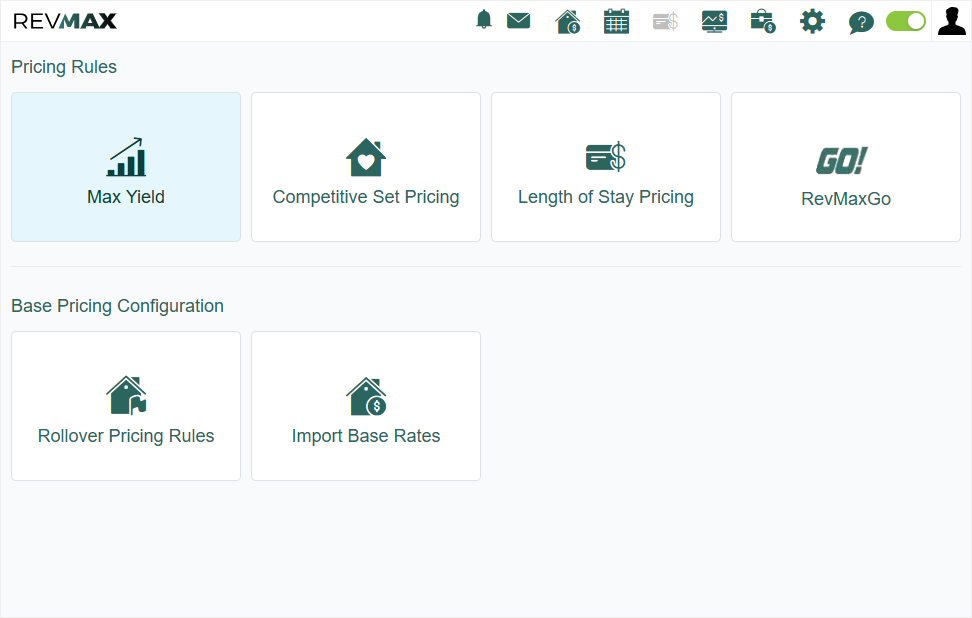Screen dimensions: 972x618
Task: Click the Rollover house flag icon
Action: click(126, 395)
